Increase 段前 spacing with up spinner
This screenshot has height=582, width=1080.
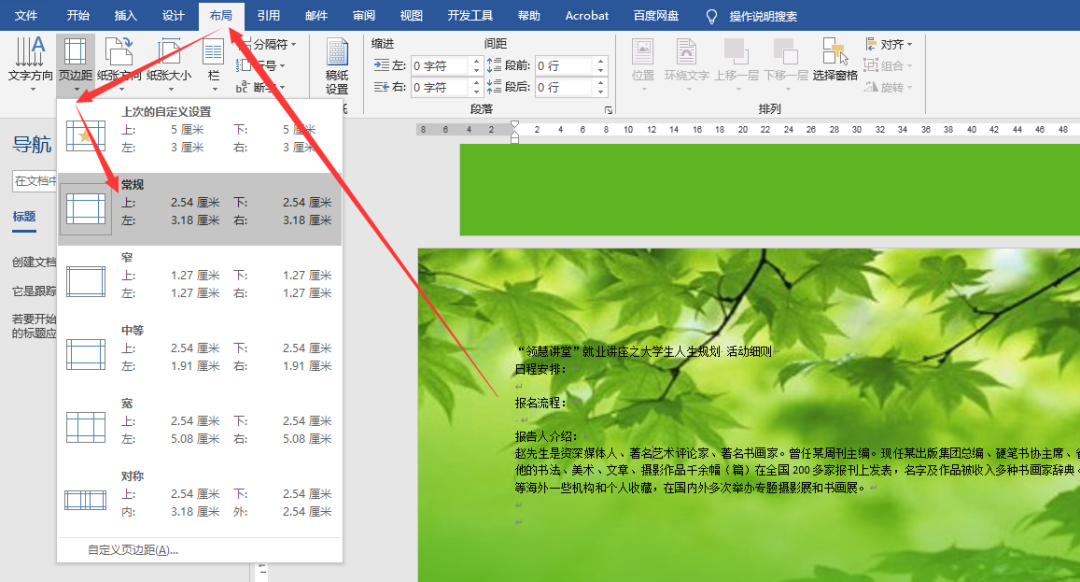(601, 61)
